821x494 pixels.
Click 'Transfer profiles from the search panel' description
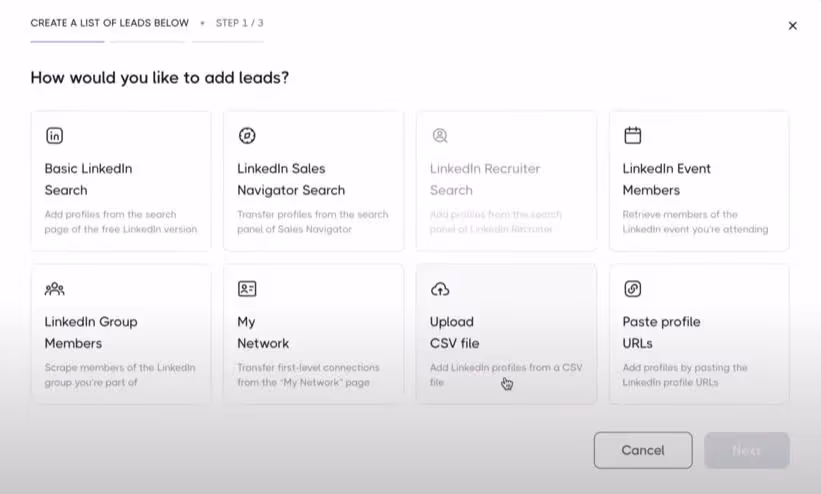click(x=313, y=222)
